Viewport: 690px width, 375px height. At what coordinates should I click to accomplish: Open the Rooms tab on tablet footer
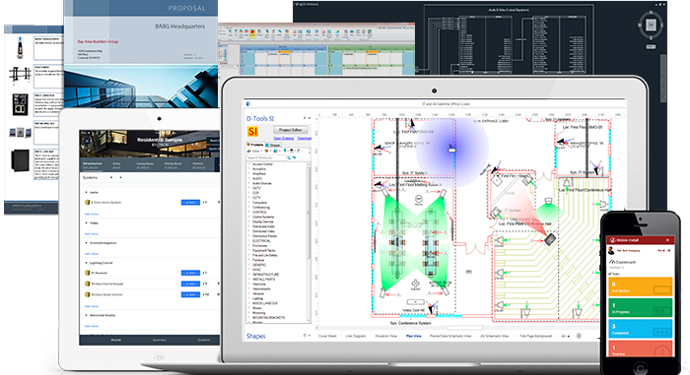[x=116, y=340]
